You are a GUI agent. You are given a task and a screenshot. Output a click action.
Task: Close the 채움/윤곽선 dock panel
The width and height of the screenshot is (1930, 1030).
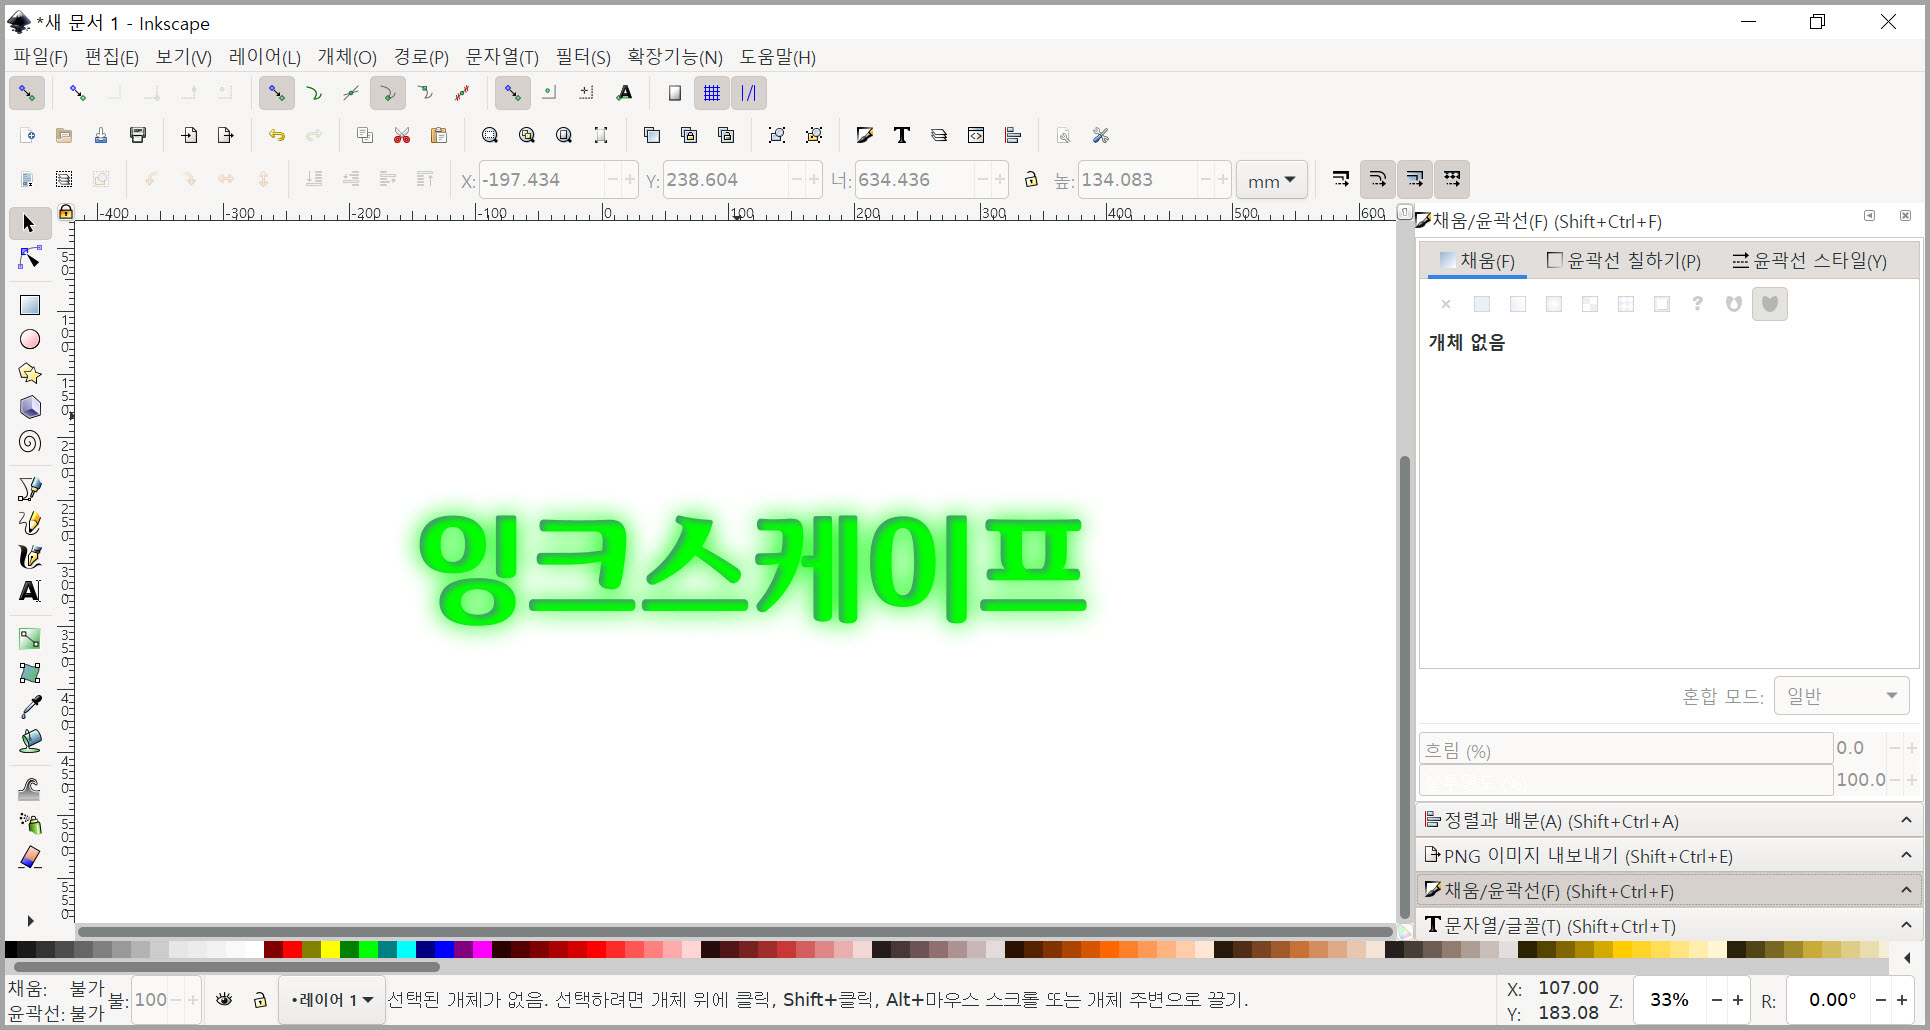(x=1905, y=216)
